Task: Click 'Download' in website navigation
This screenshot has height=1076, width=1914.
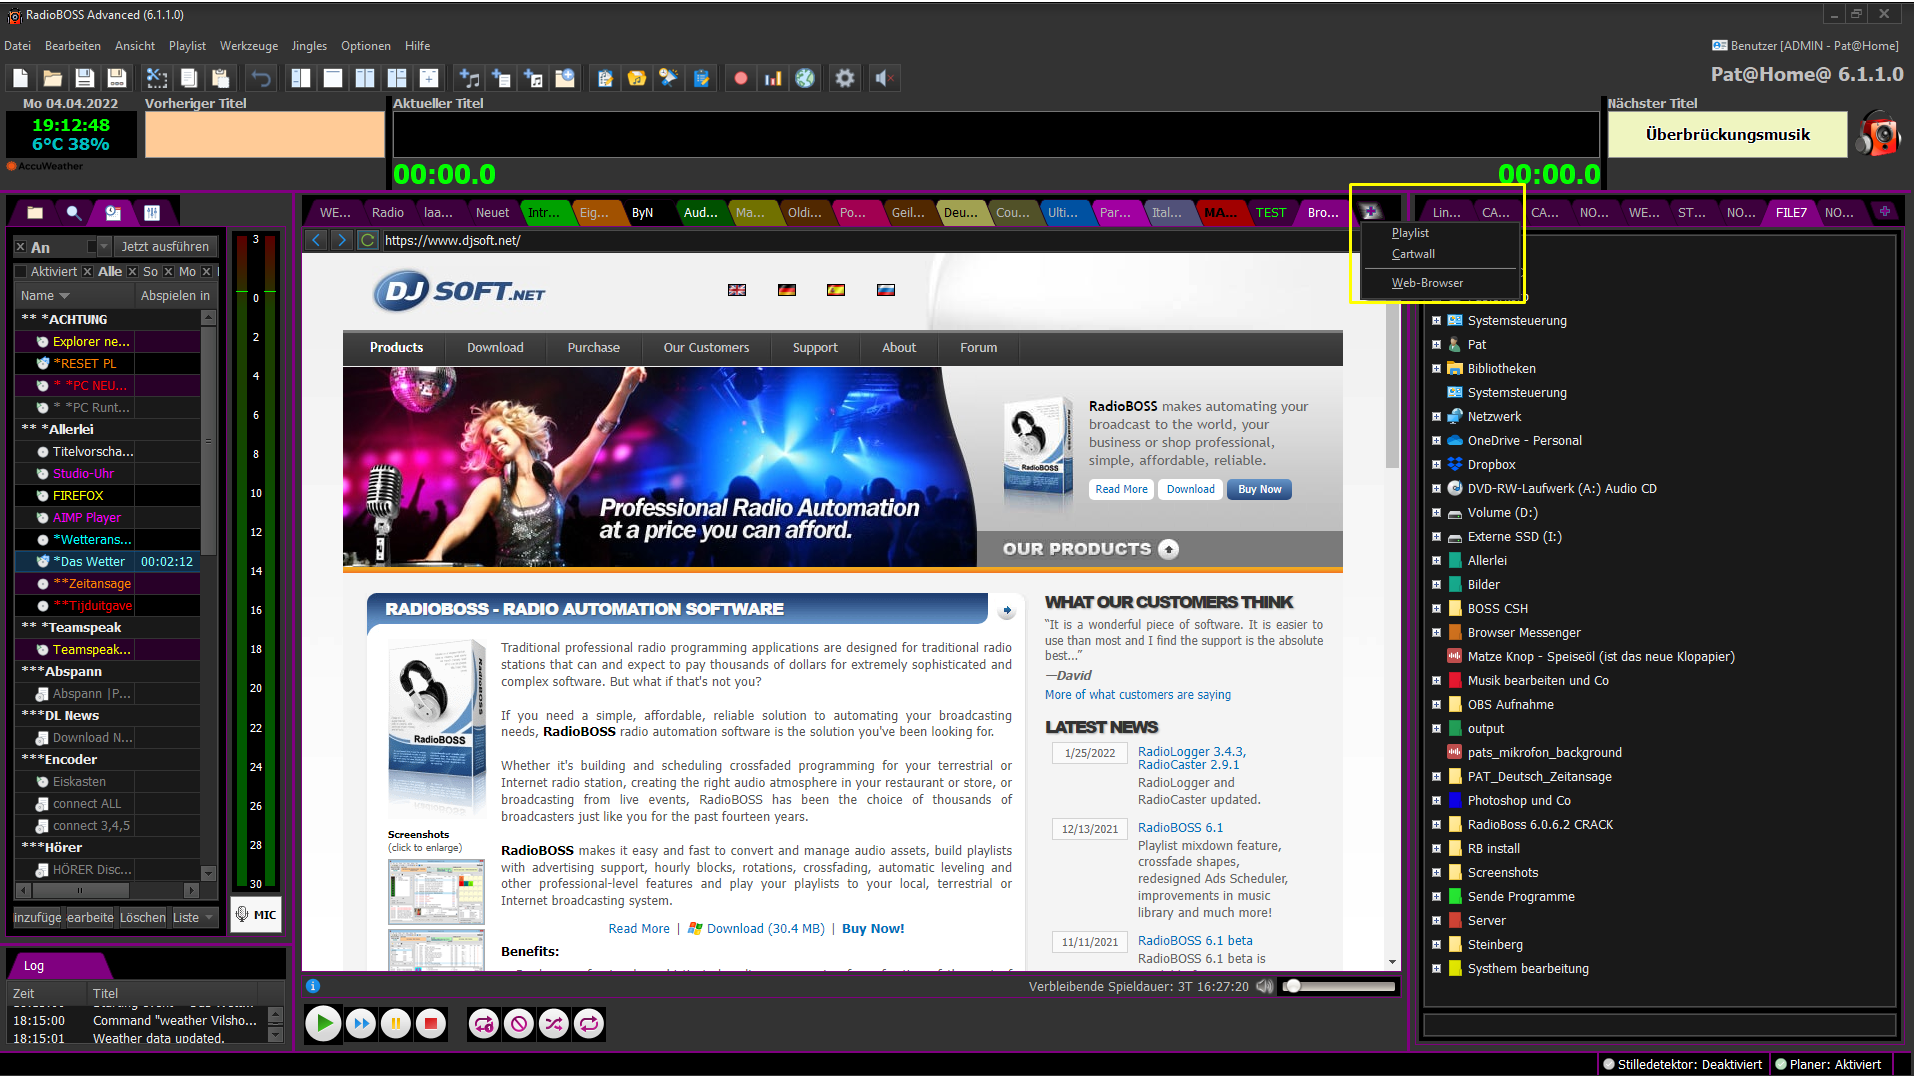Action: [495, 348]
